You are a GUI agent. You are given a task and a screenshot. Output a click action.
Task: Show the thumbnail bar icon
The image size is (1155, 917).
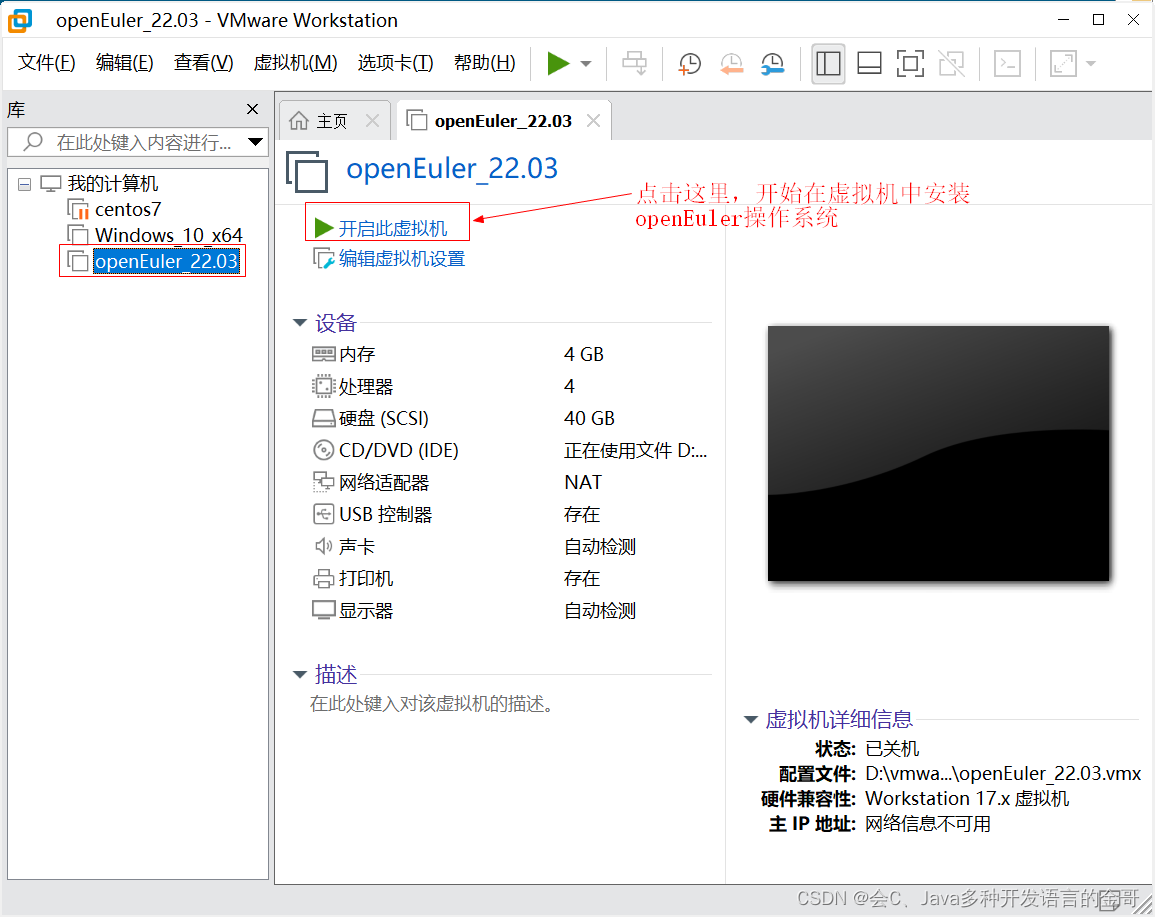[869, 62]
